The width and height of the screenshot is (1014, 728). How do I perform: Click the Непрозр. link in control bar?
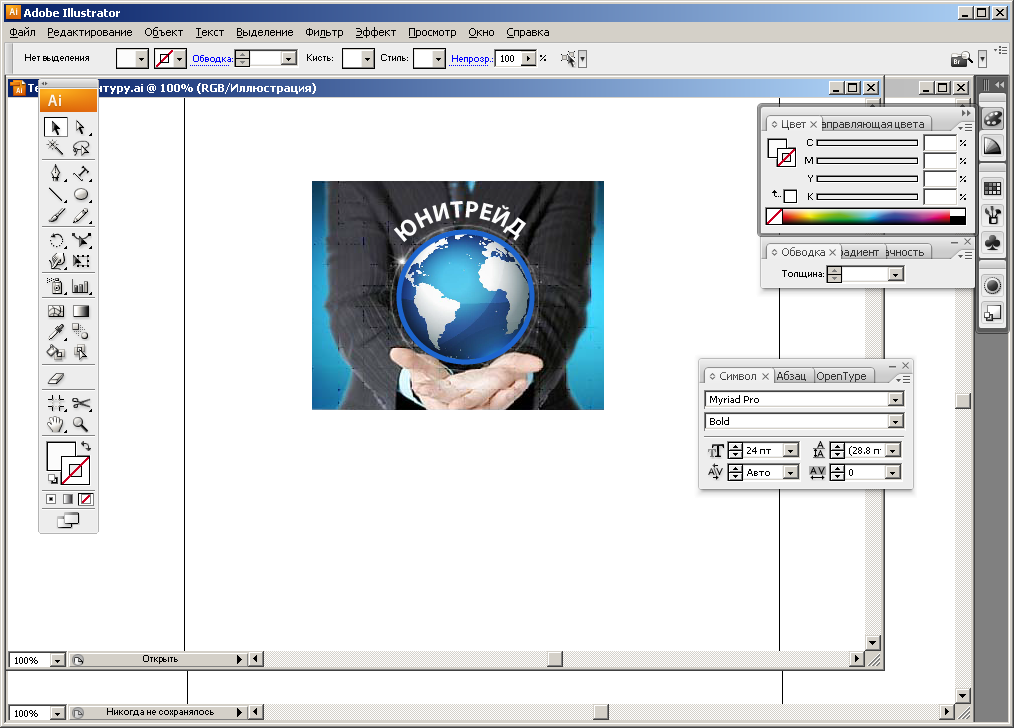point(471,58)
